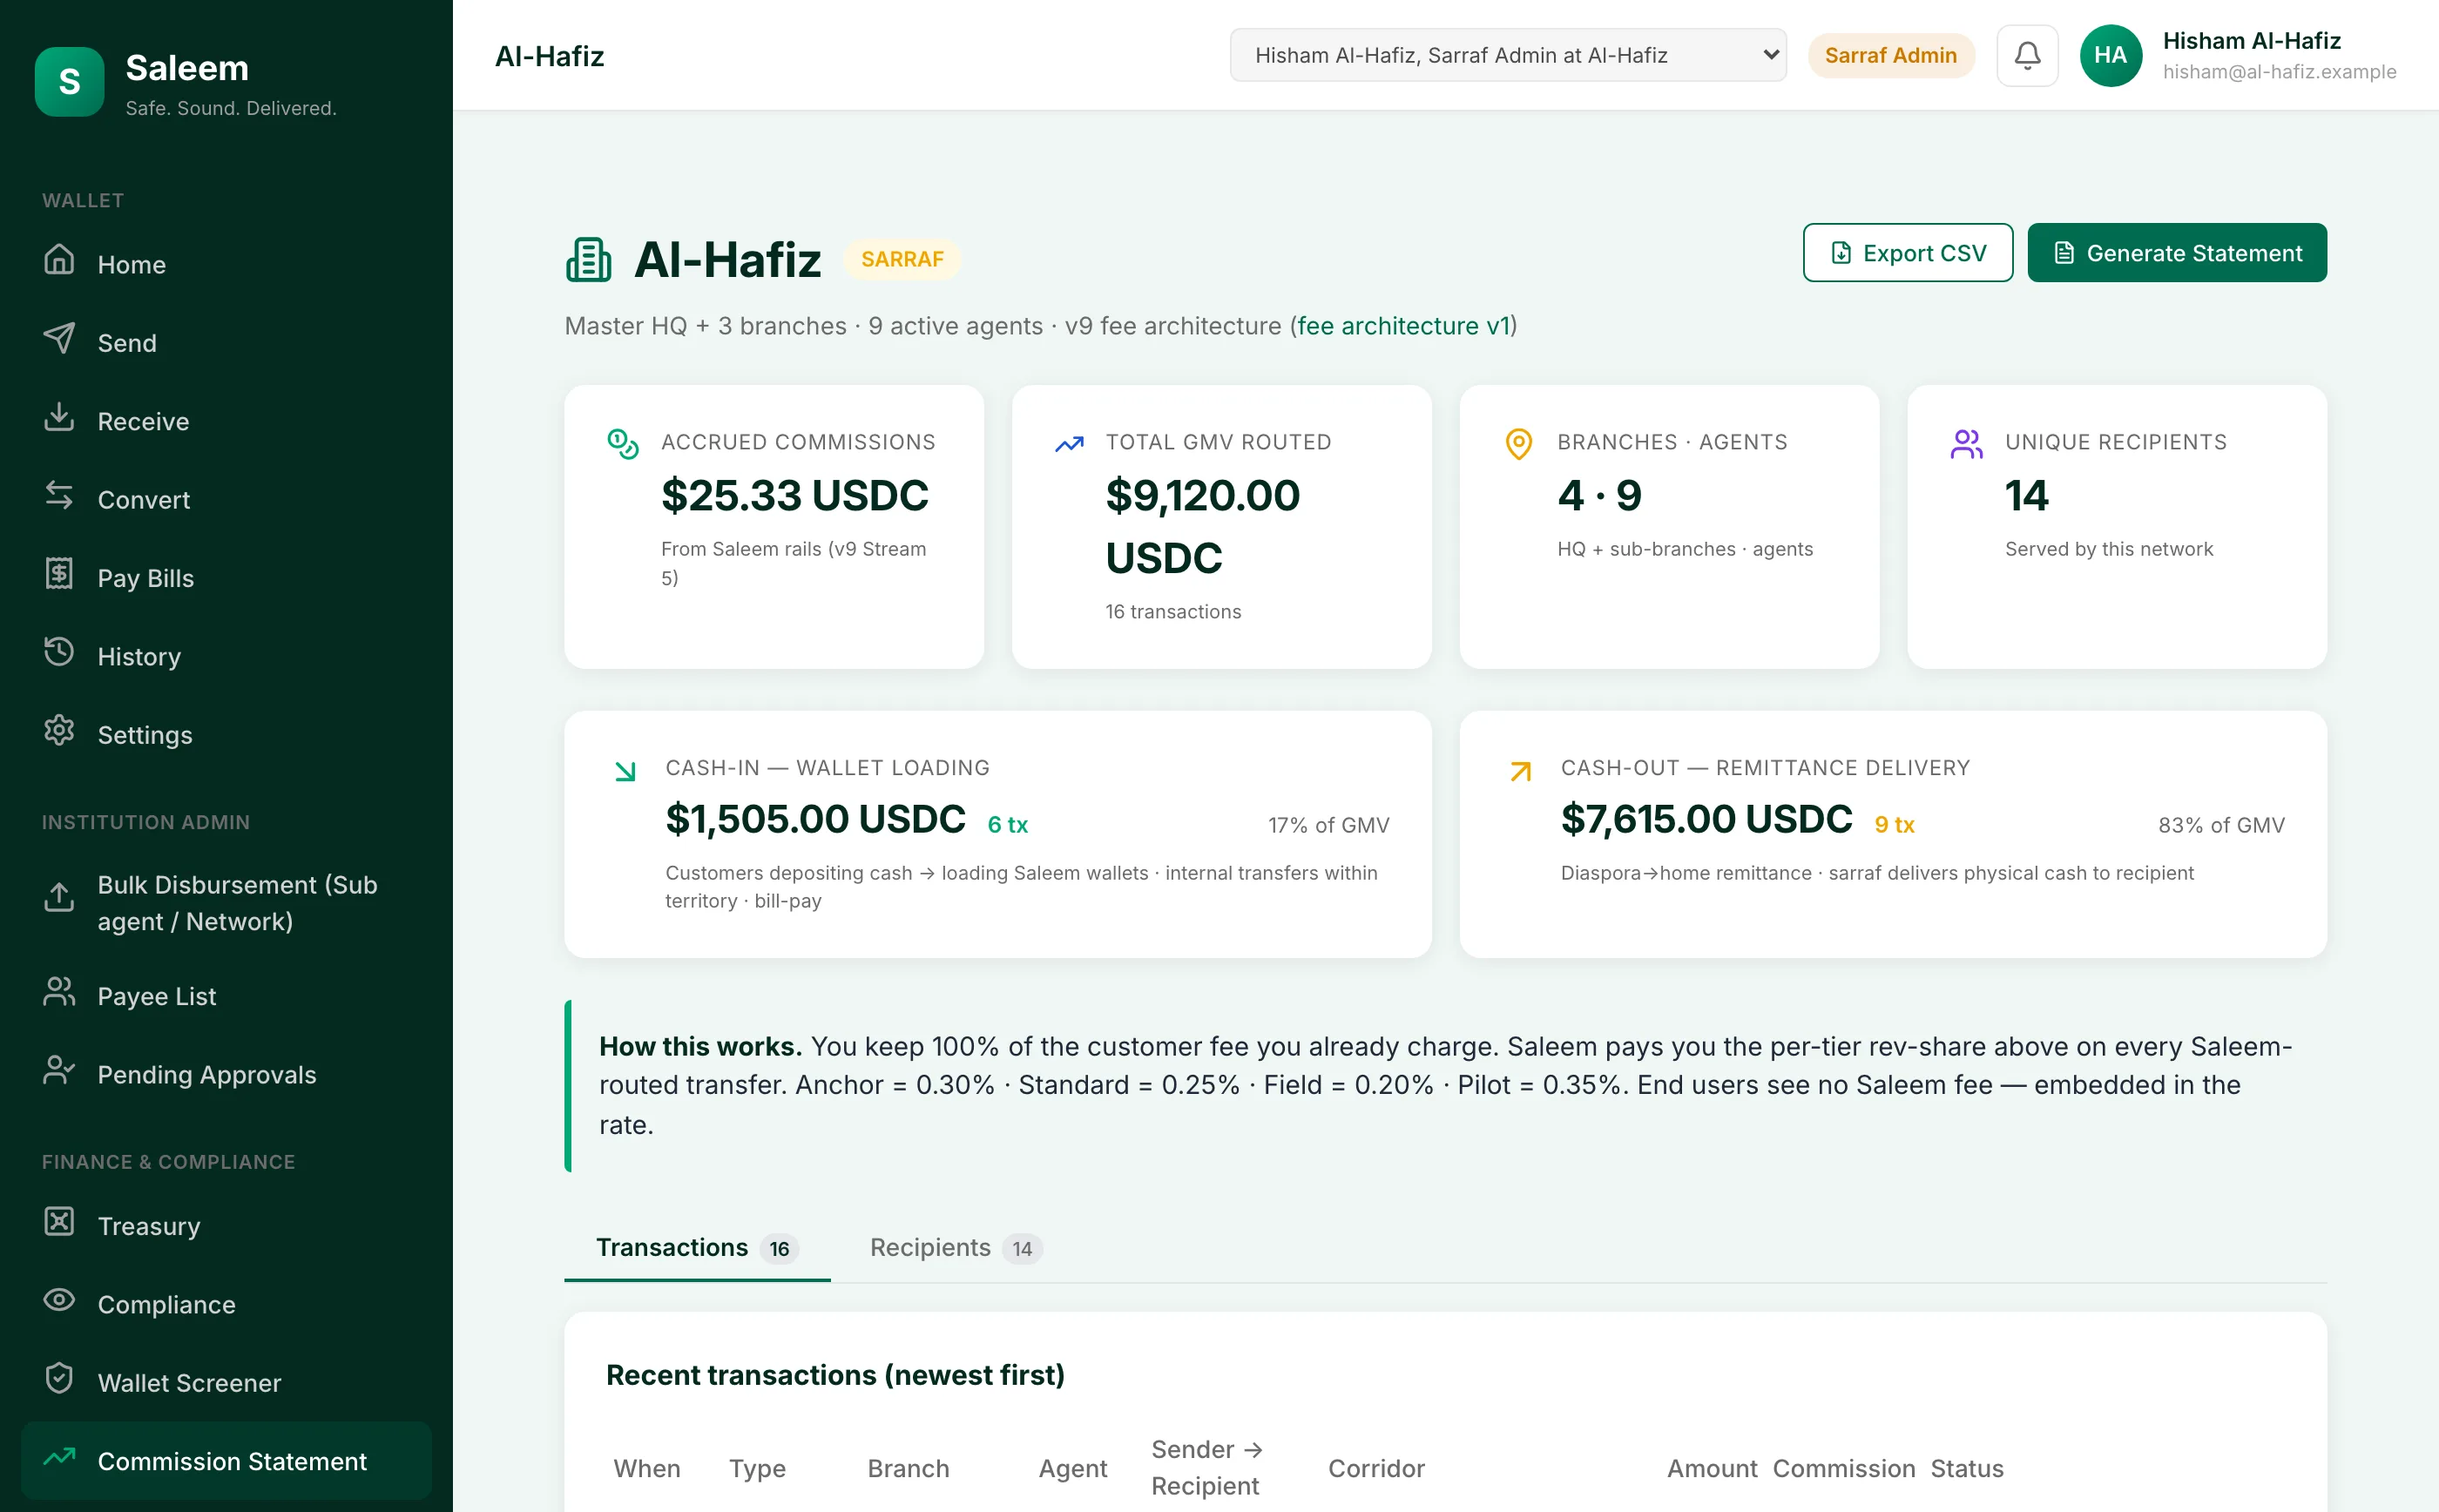
Task: Click the Branch column header
Action: click(908, 1468)
